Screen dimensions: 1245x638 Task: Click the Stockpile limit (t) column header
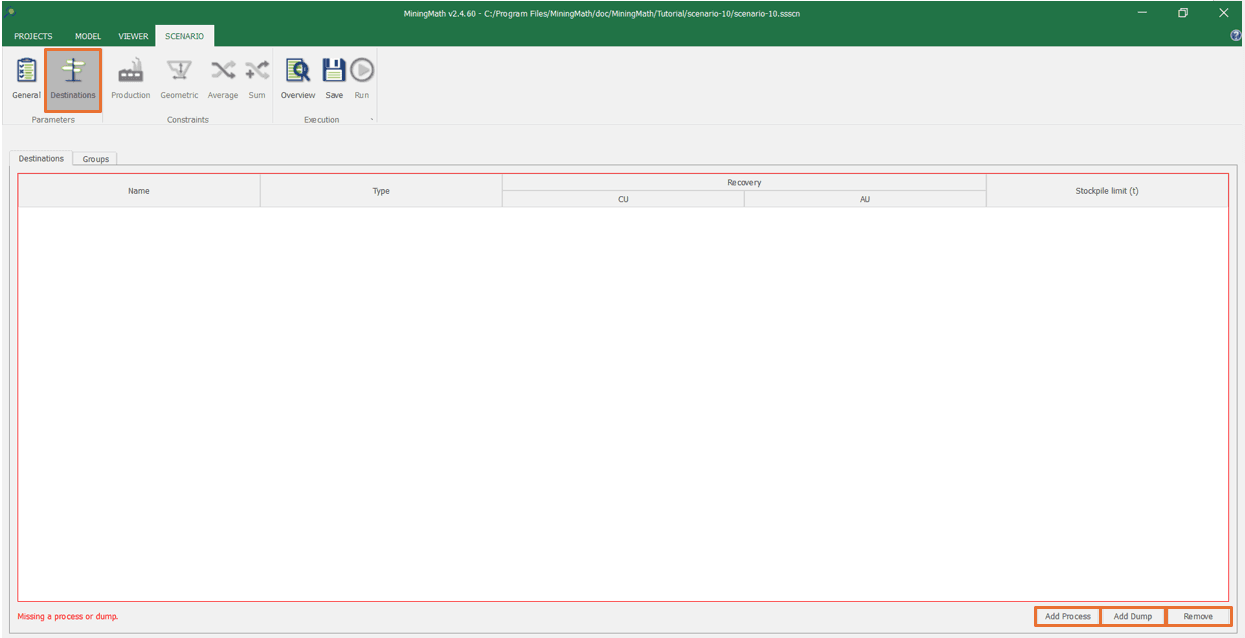(x=1106, y=191)
